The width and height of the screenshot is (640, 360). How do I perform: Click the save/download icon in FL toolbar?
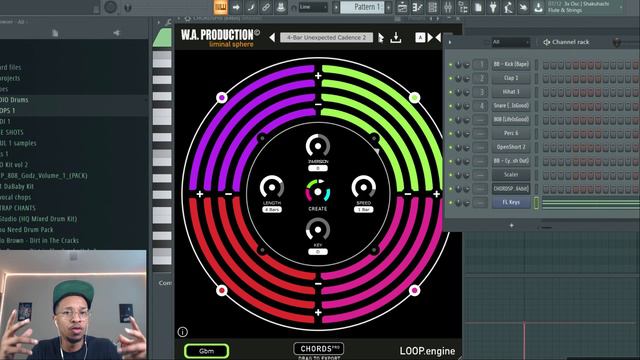(538, 7)
